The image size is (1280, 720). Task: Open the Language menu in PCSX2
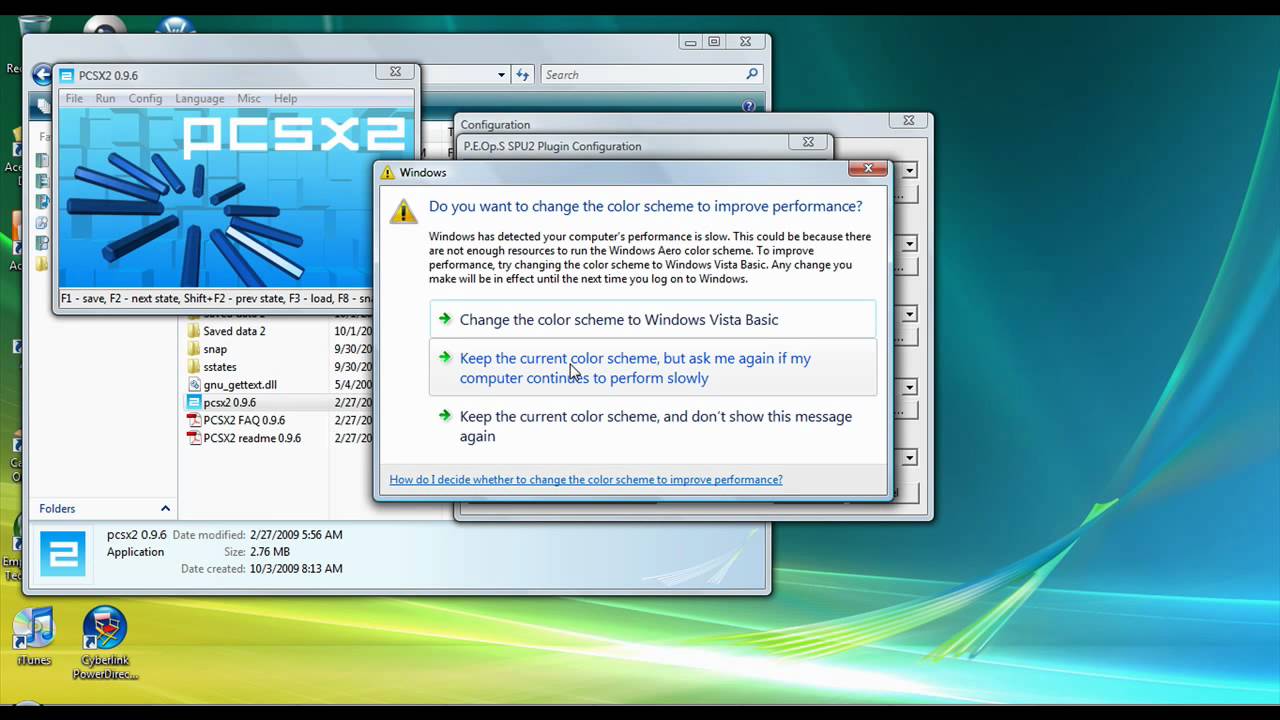(x=199, y=99)
